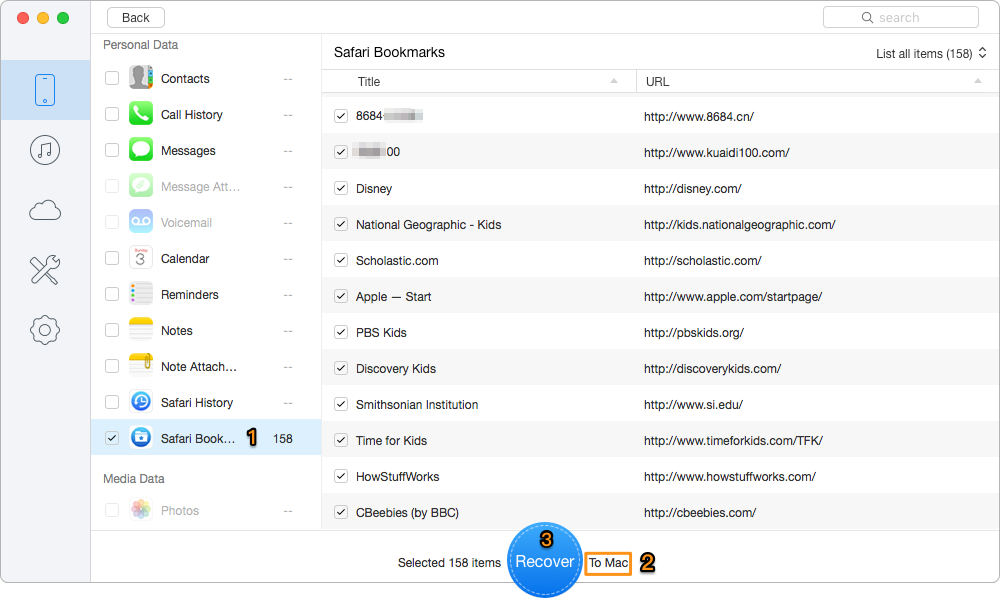Click the Contacts app icon
This screenshot has width=1000, height=608.
point(141,78)
